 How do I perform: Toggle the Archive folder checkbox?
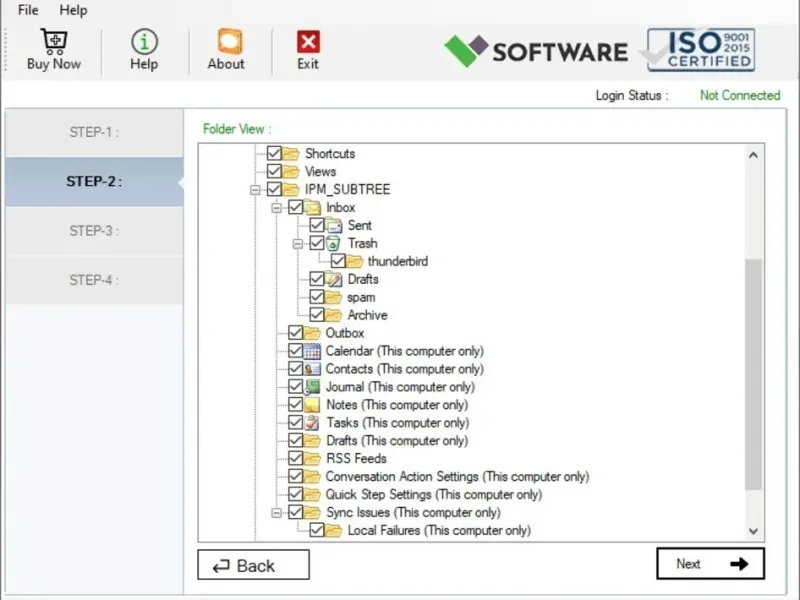pos(317,315)
